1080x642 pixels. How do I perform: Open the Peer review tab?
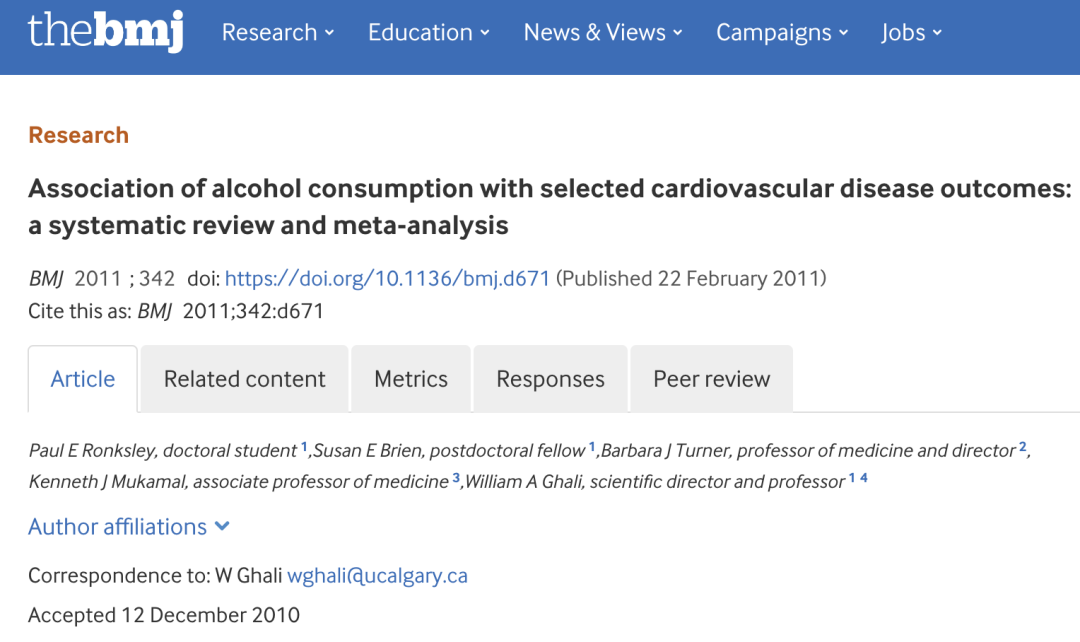712,379
